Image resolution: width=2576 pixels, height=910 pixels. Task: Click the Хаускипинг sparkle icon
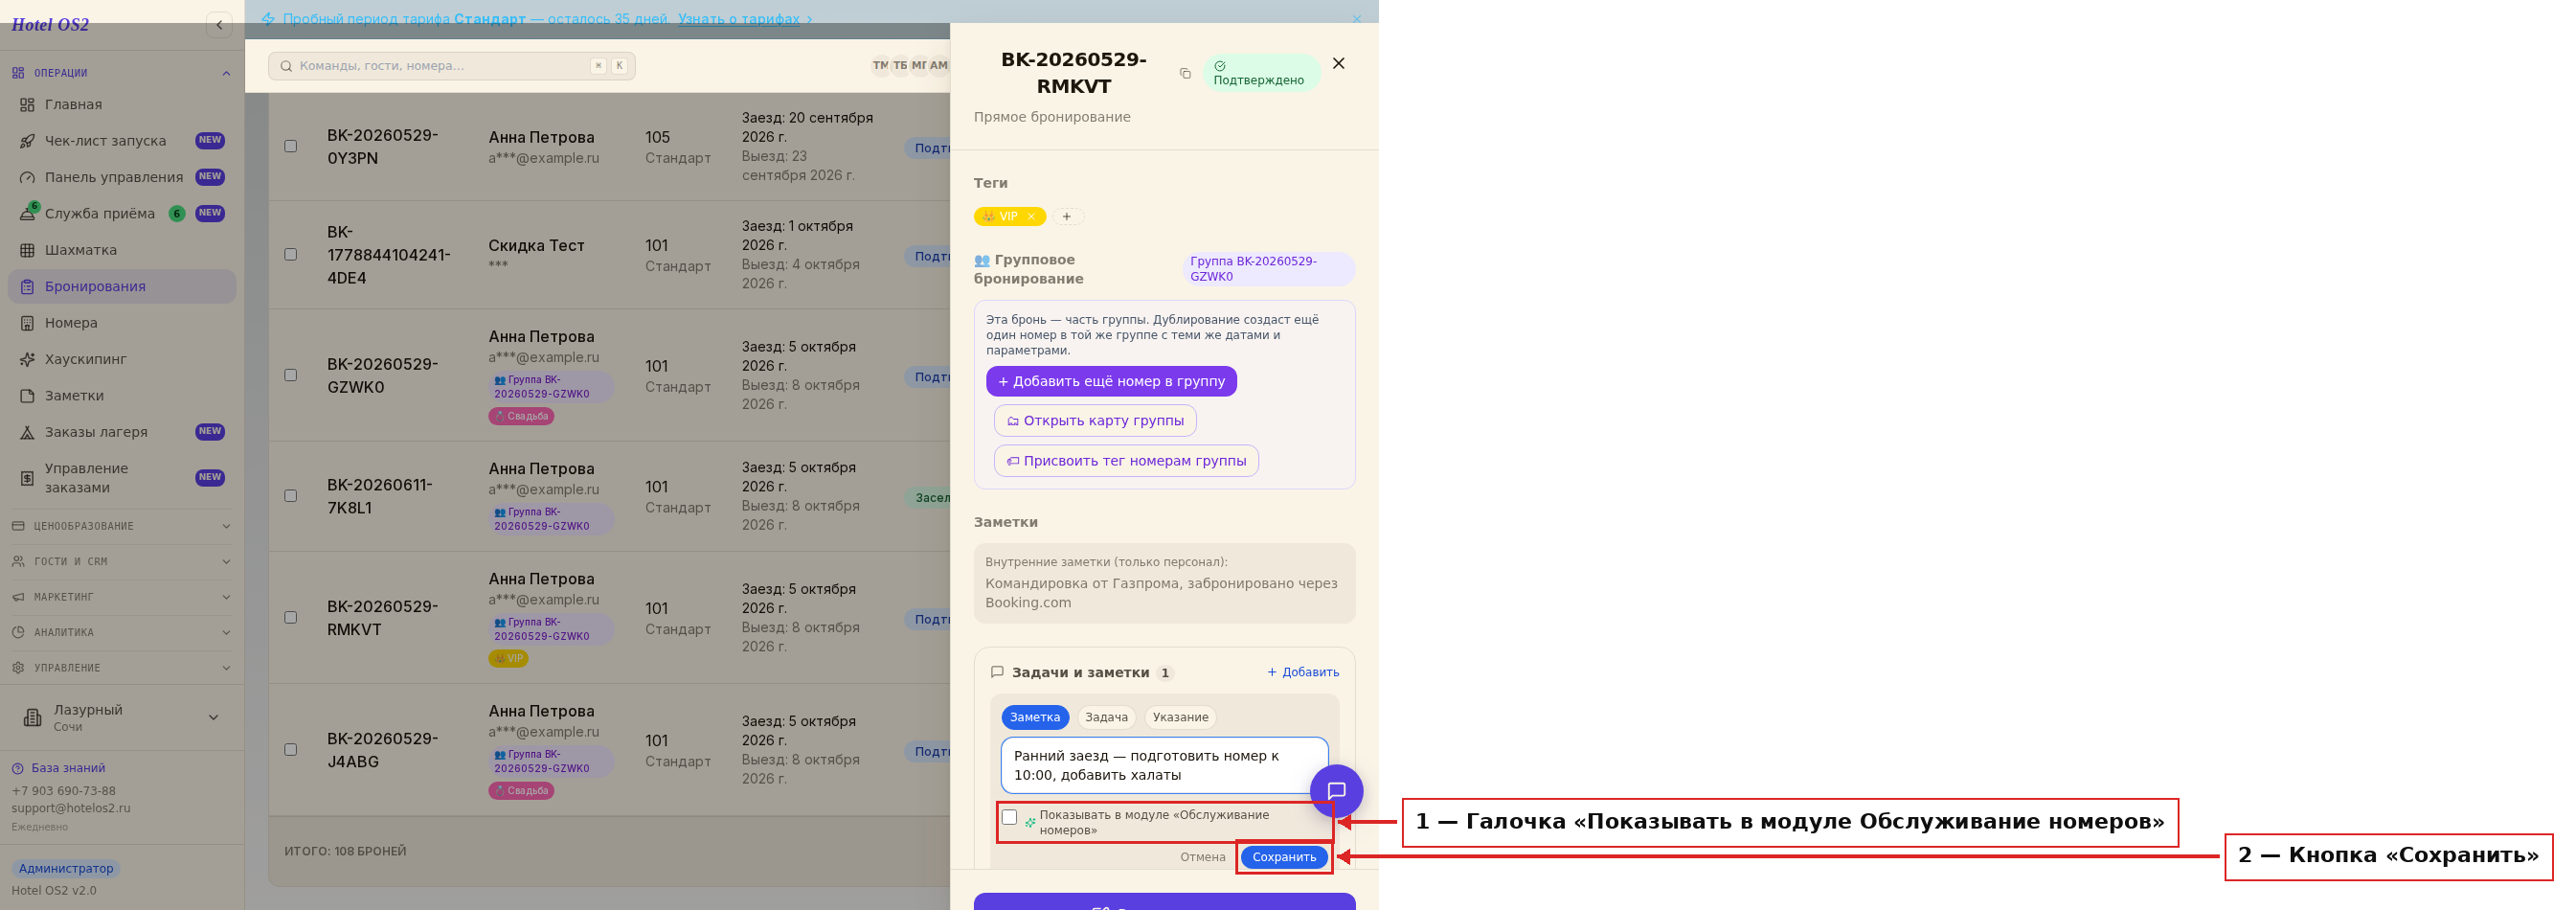(x=27, y=359)
